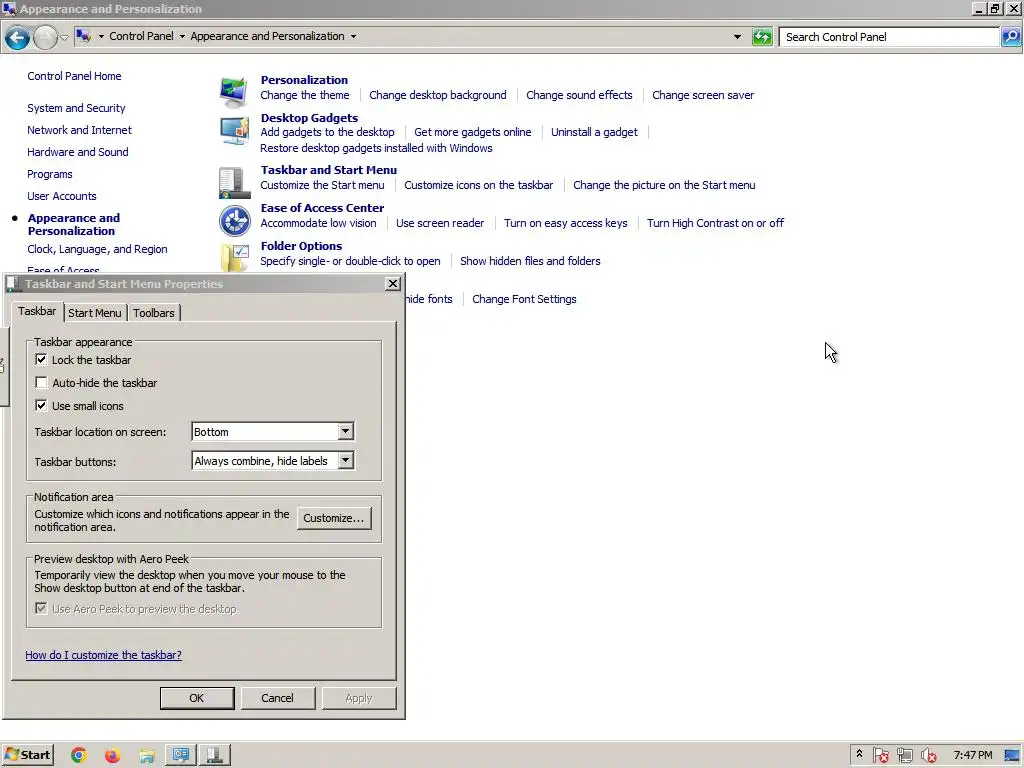The width and height of the screenshot is (1024, 768).
Task: Open Change sound effects link
Action: (579, 95)
